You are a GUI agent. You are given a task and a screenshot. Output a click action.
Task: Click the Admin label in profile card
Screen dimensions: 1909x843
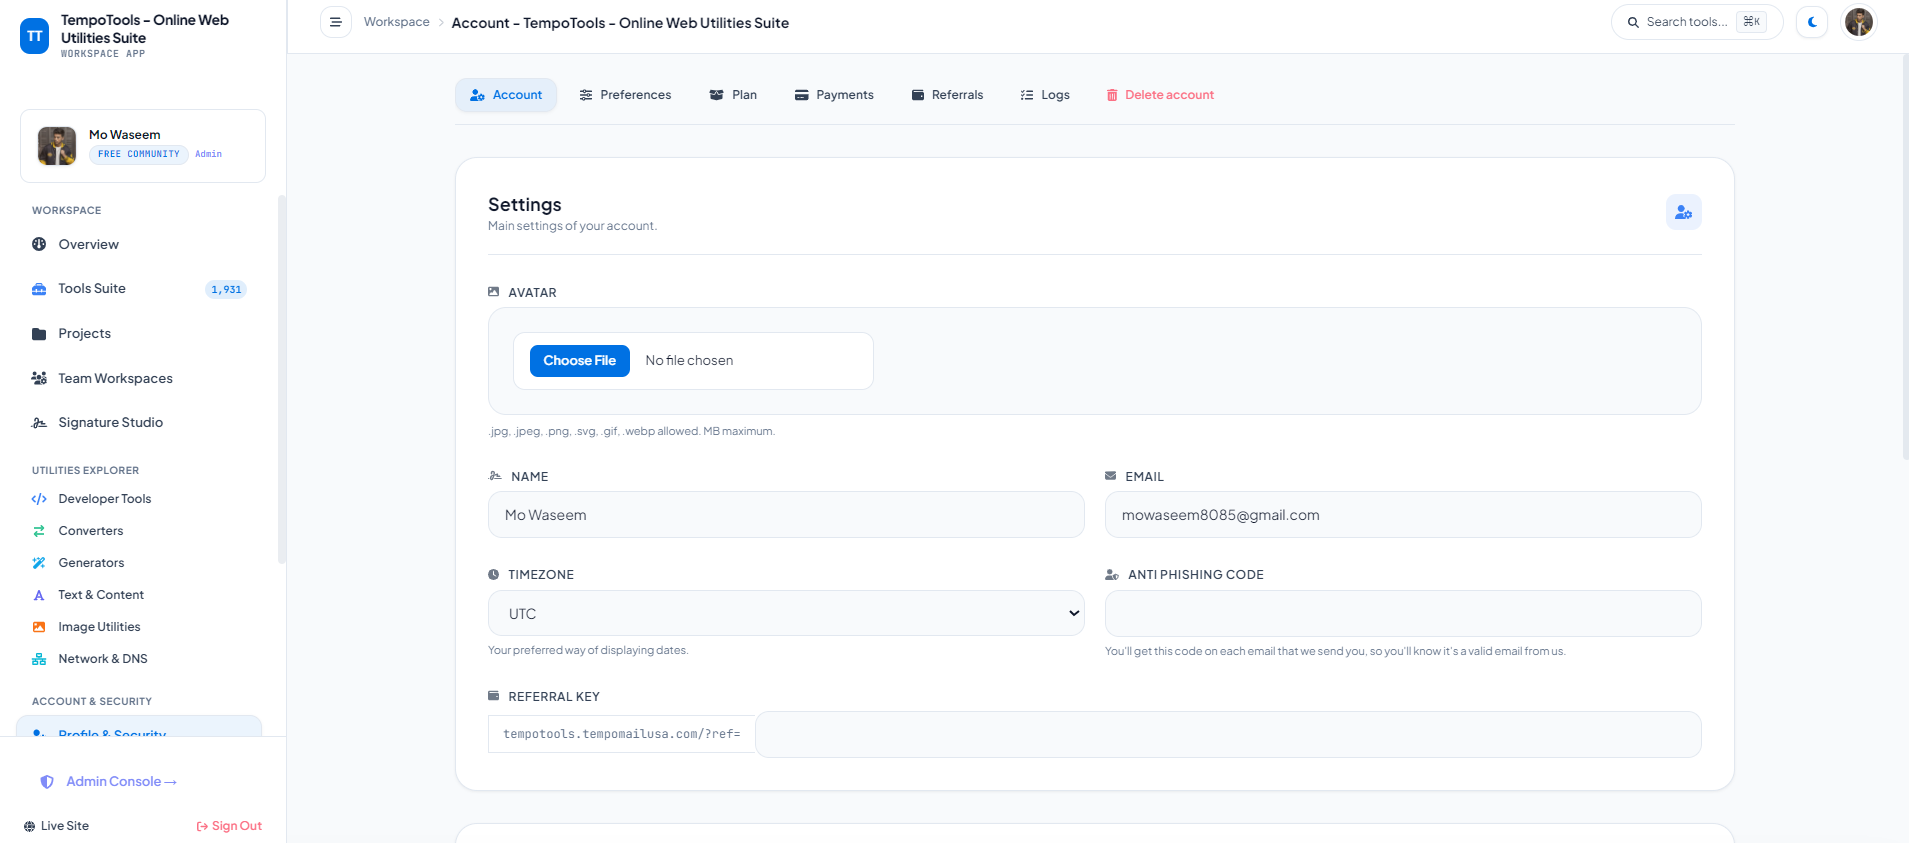click(209, 154)
